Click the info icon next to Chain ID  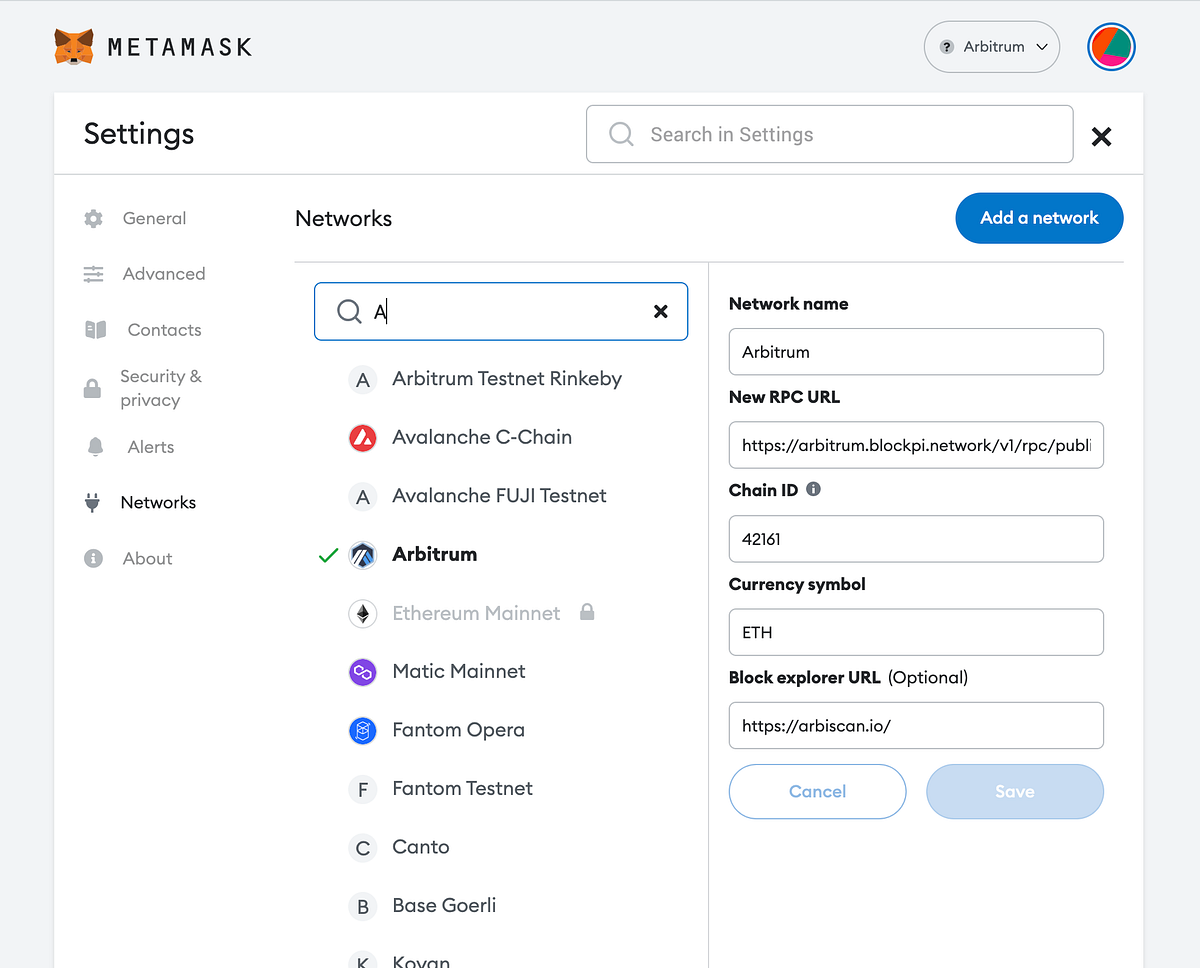click(x=813, y=489)
